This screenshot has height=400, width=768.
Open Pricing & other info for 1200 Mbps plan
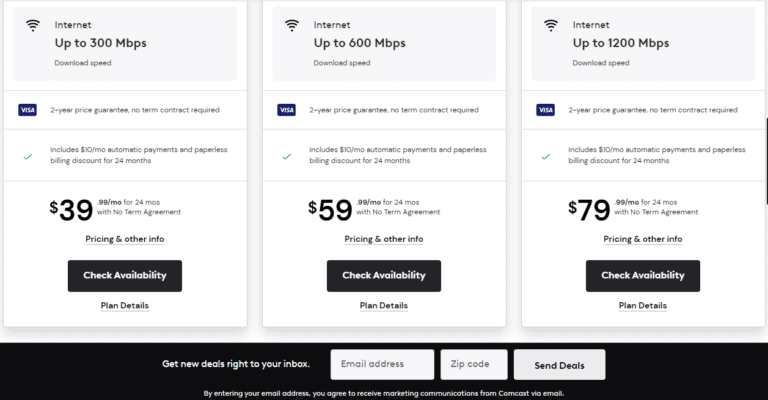[x=643, y=239]
